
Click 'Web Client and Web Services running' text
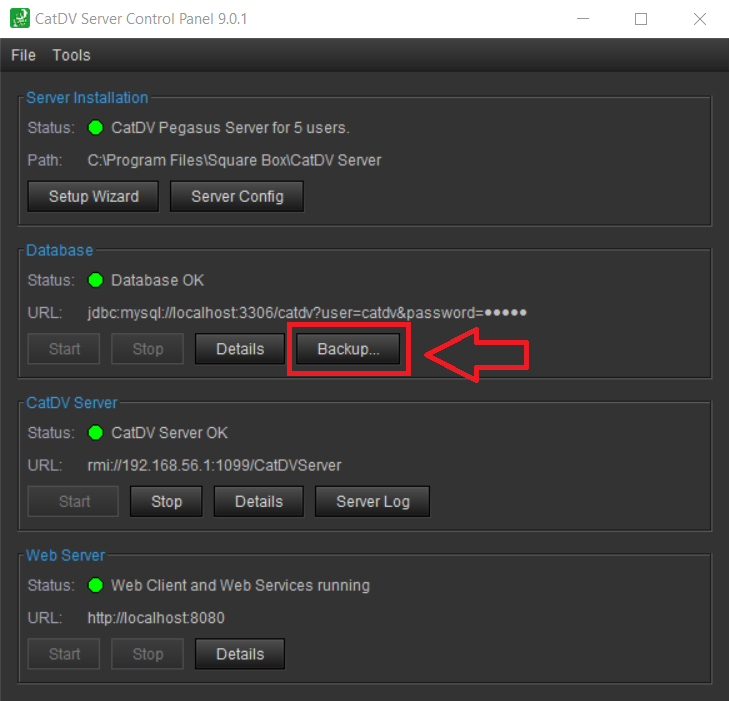(x=240, y=585)
